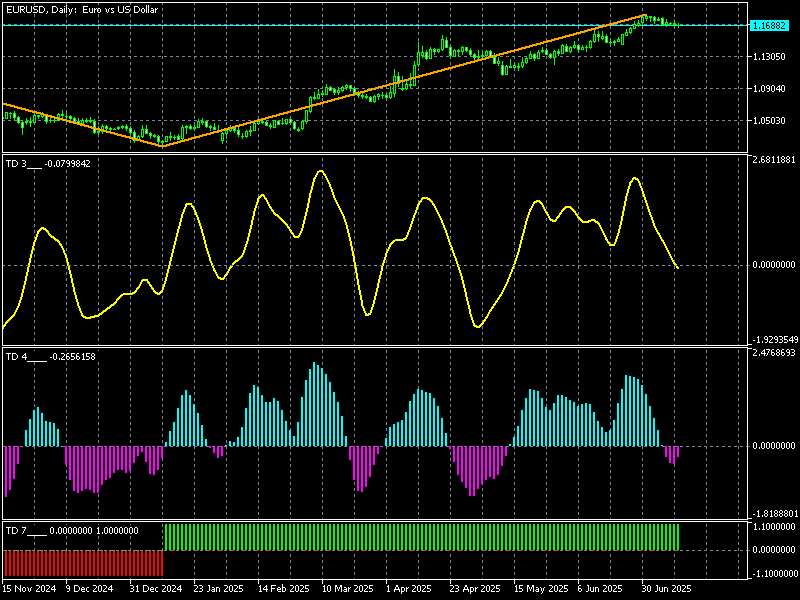Click the 2.4768693 histogram scale value
The width and height of the screenshot is (800, 600).
pos(773,353)
